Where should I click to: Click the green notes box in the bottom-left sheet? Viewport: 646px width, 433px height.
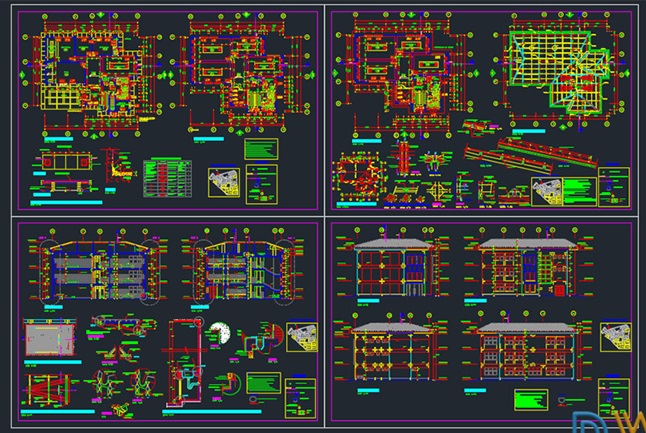(x=264, y=383)
